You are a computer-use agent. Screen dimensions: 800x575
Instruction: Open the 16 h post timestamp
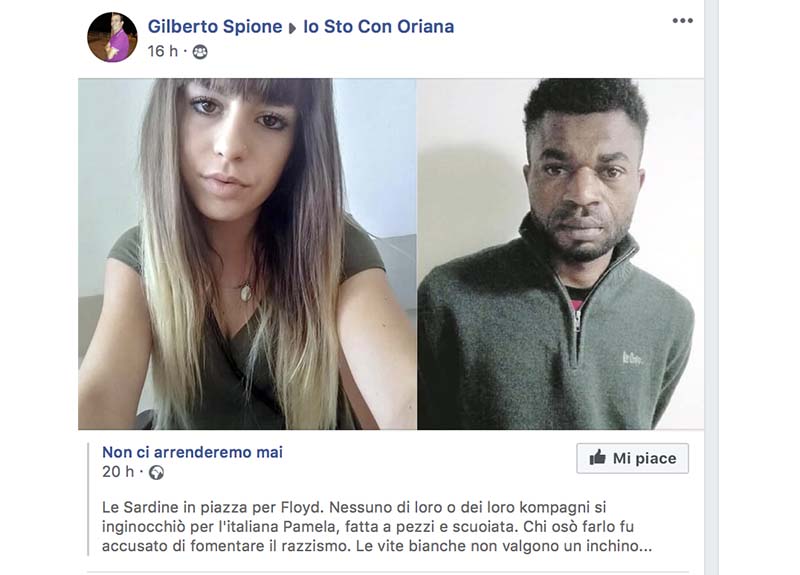(x=163, y=51)
